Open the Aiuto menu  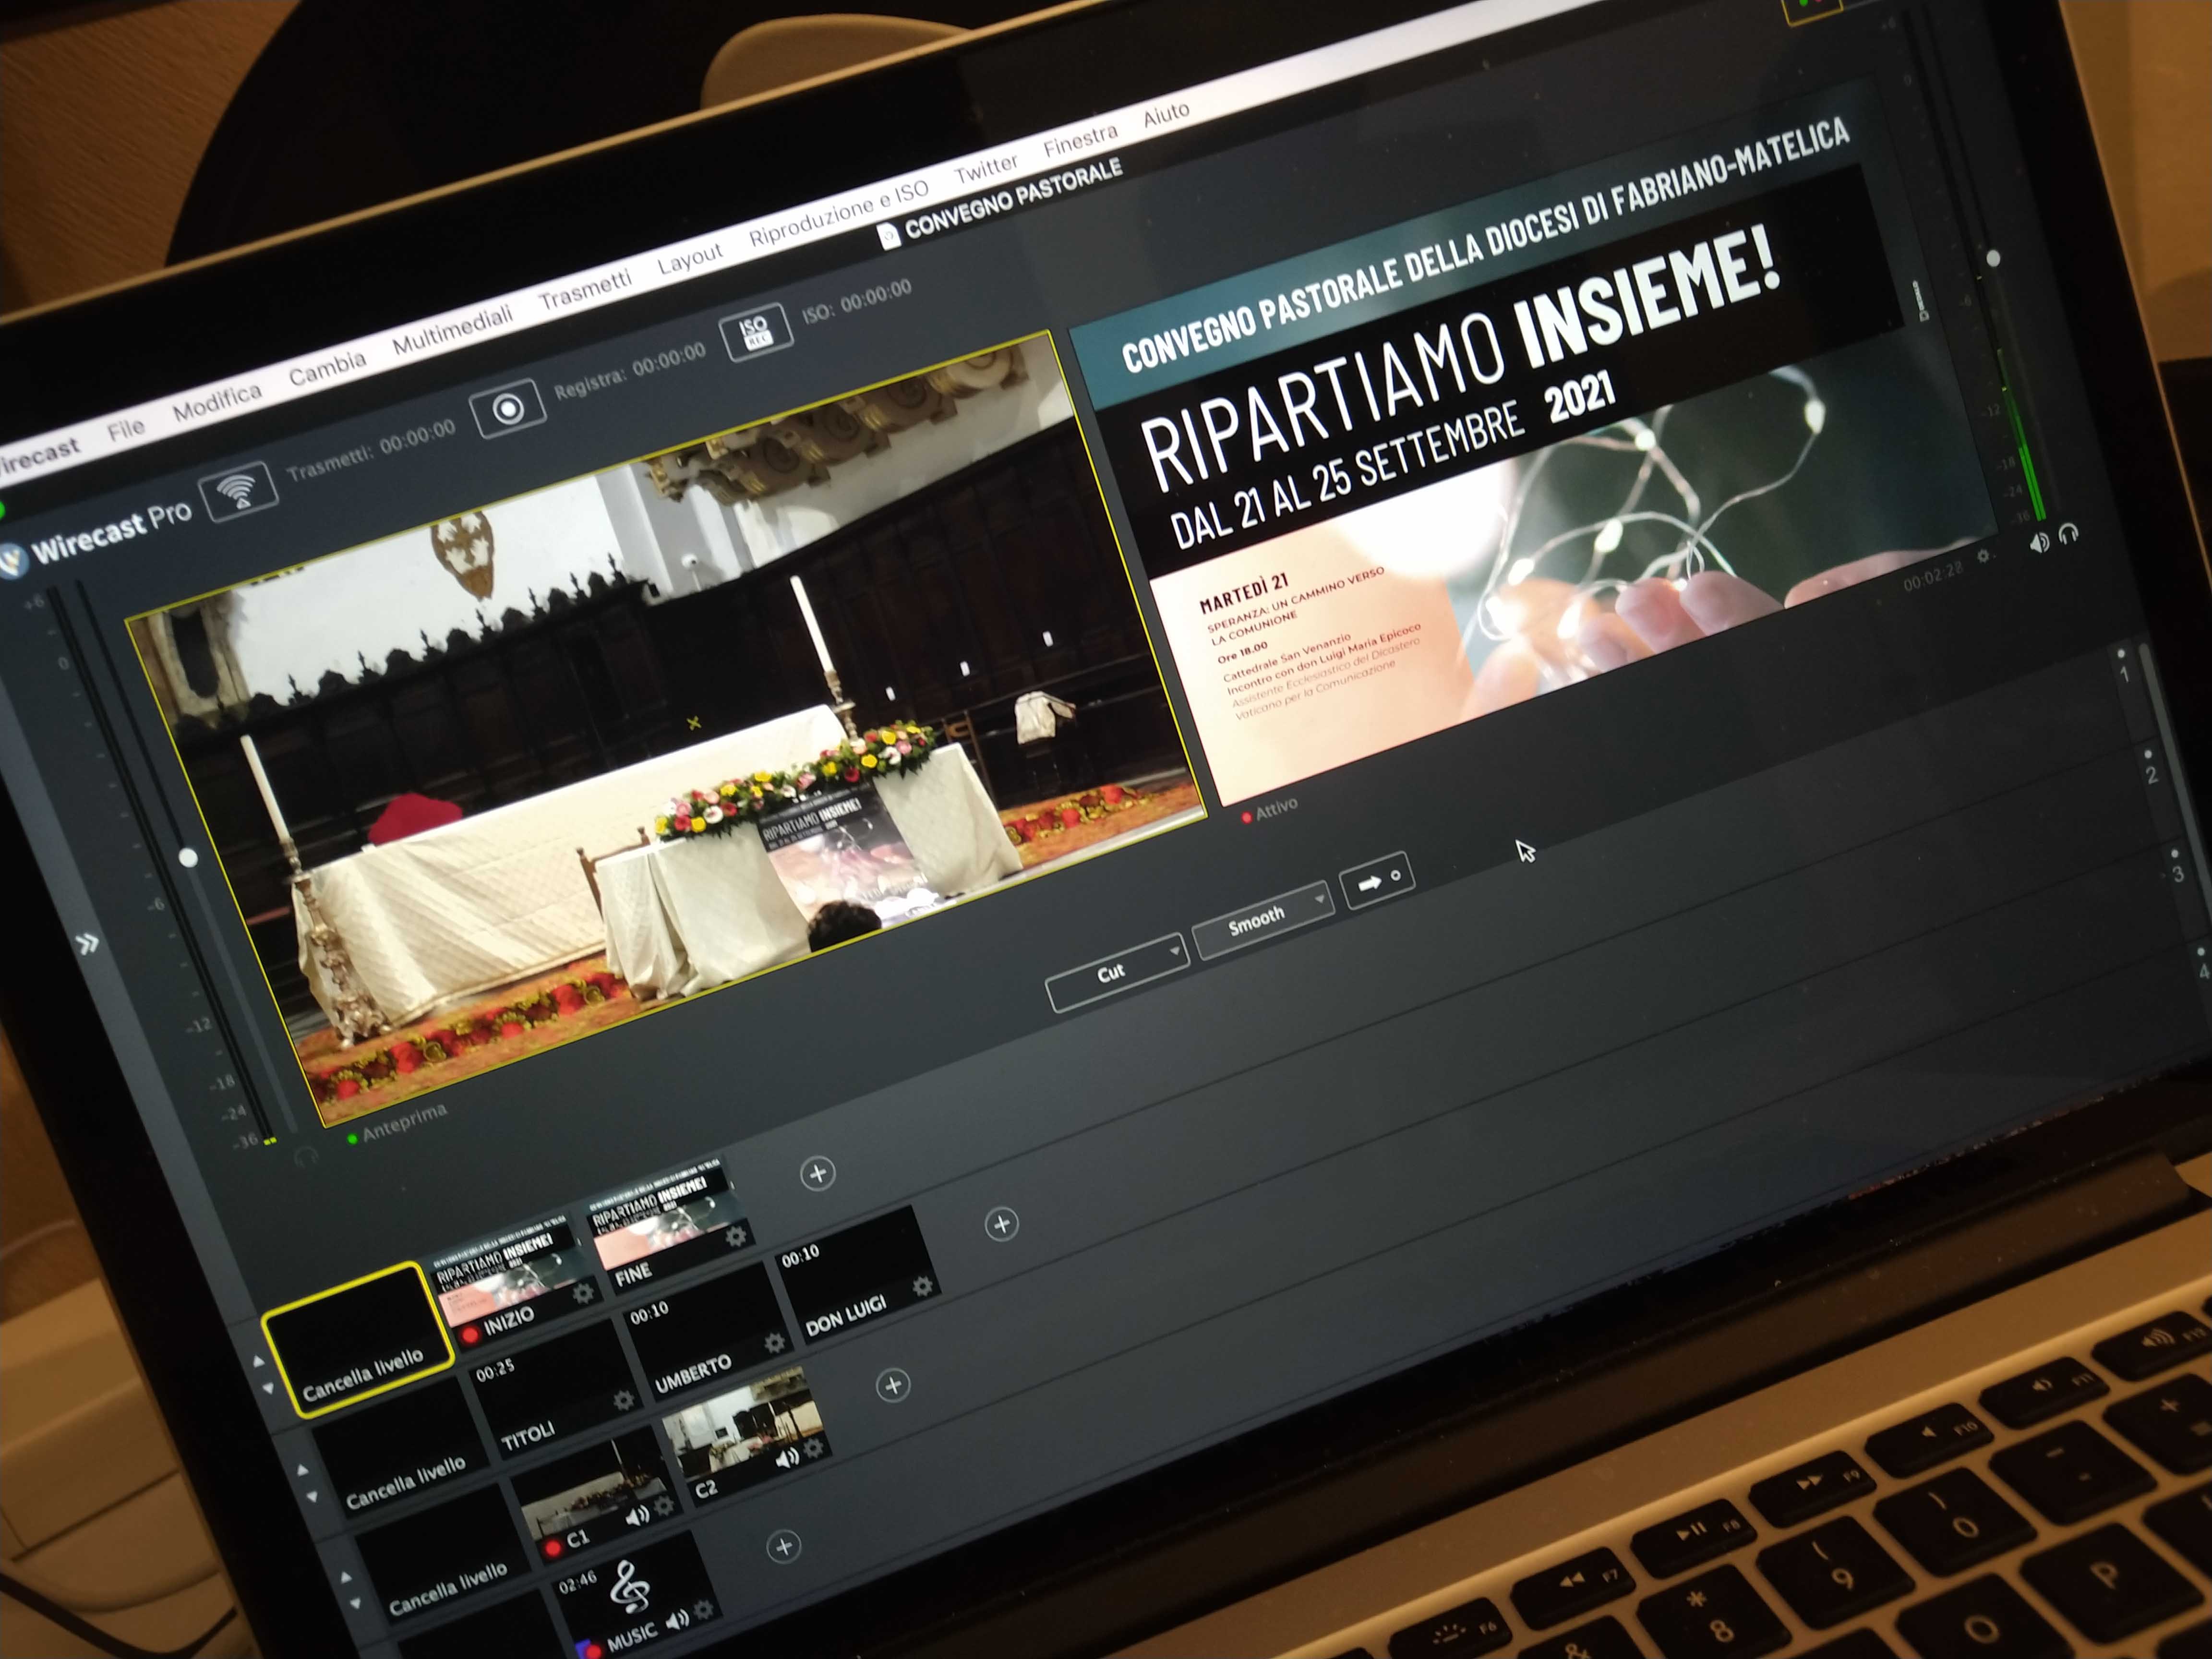tap(1166, 114)
